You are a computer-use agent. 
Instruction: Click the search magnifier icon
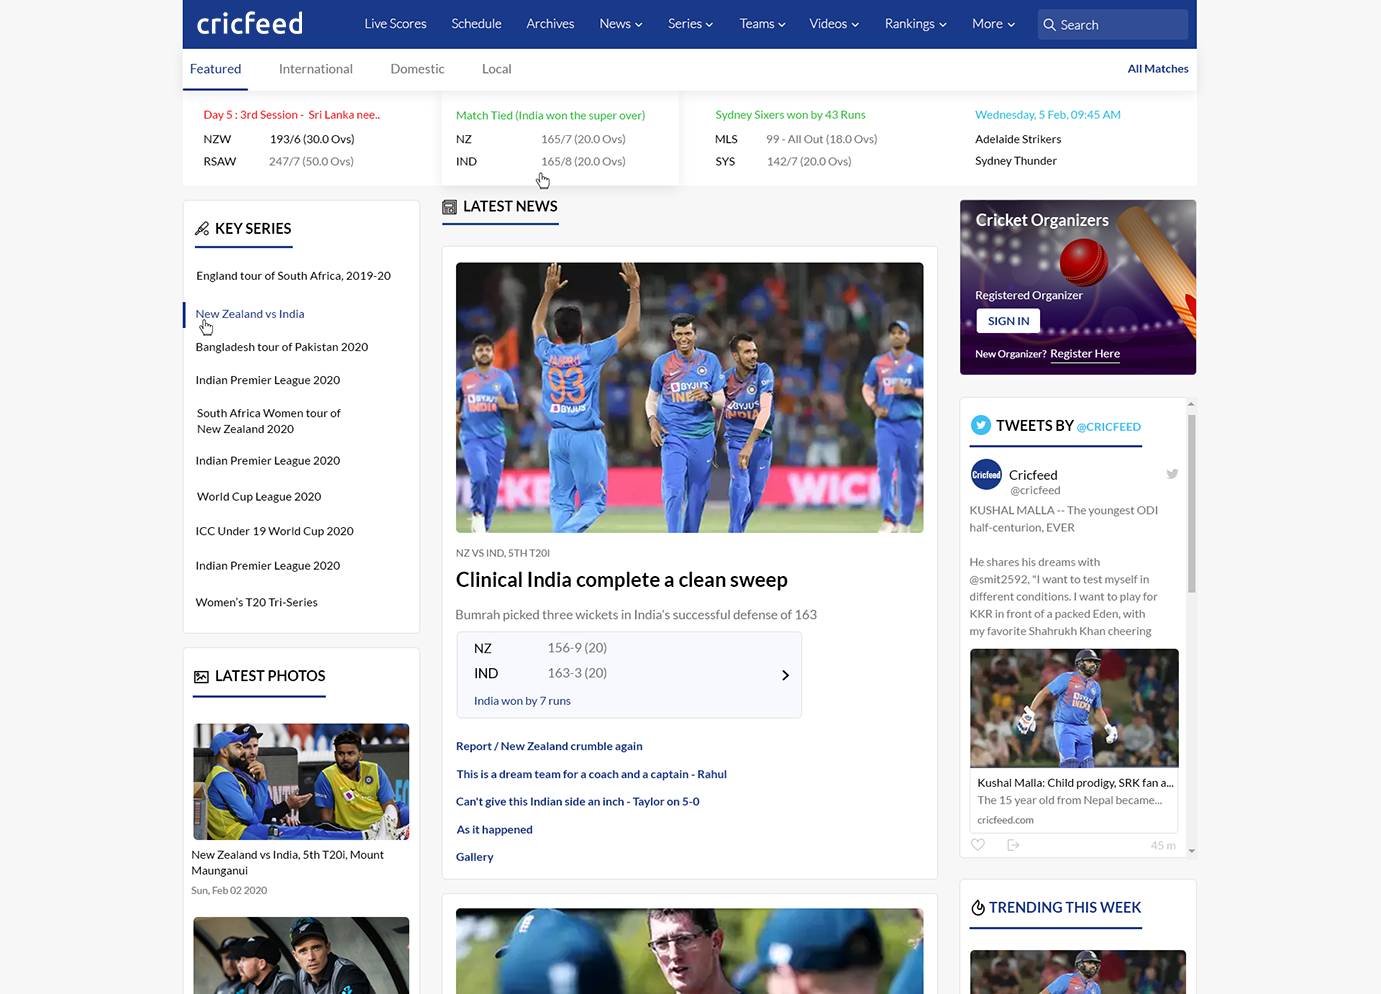tap(1049, 25)
